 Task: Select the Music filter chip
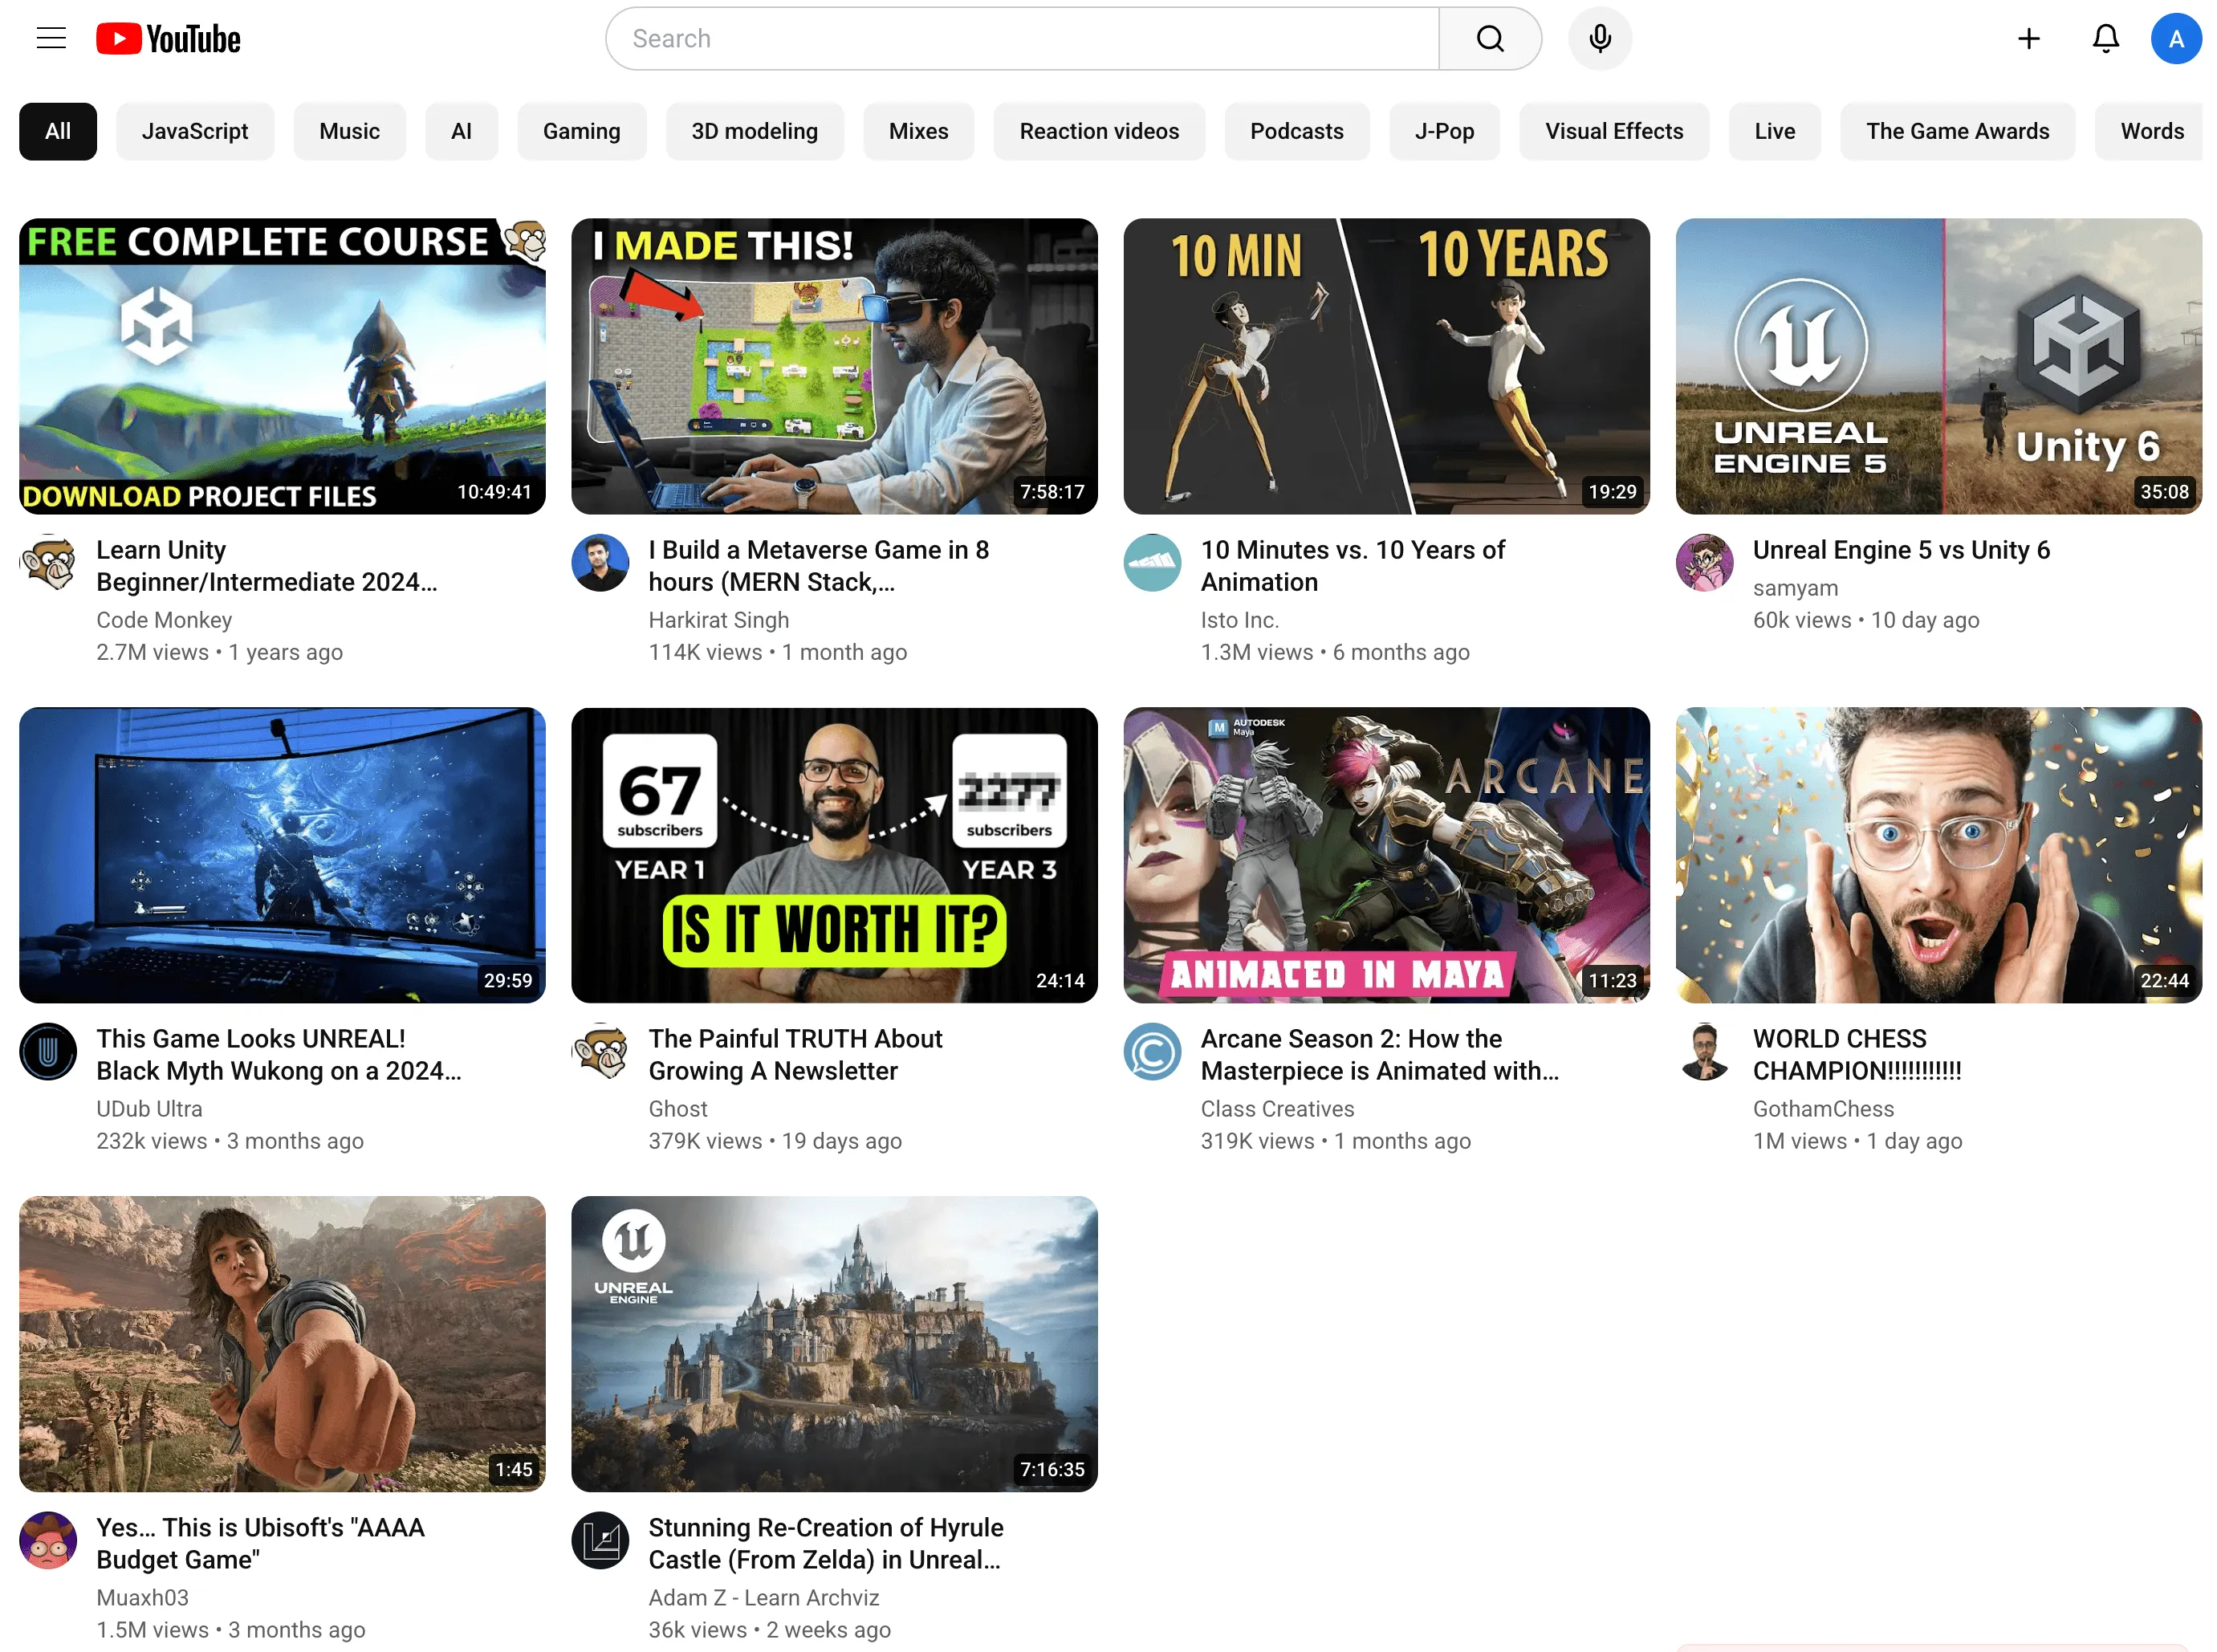[349, 131]
